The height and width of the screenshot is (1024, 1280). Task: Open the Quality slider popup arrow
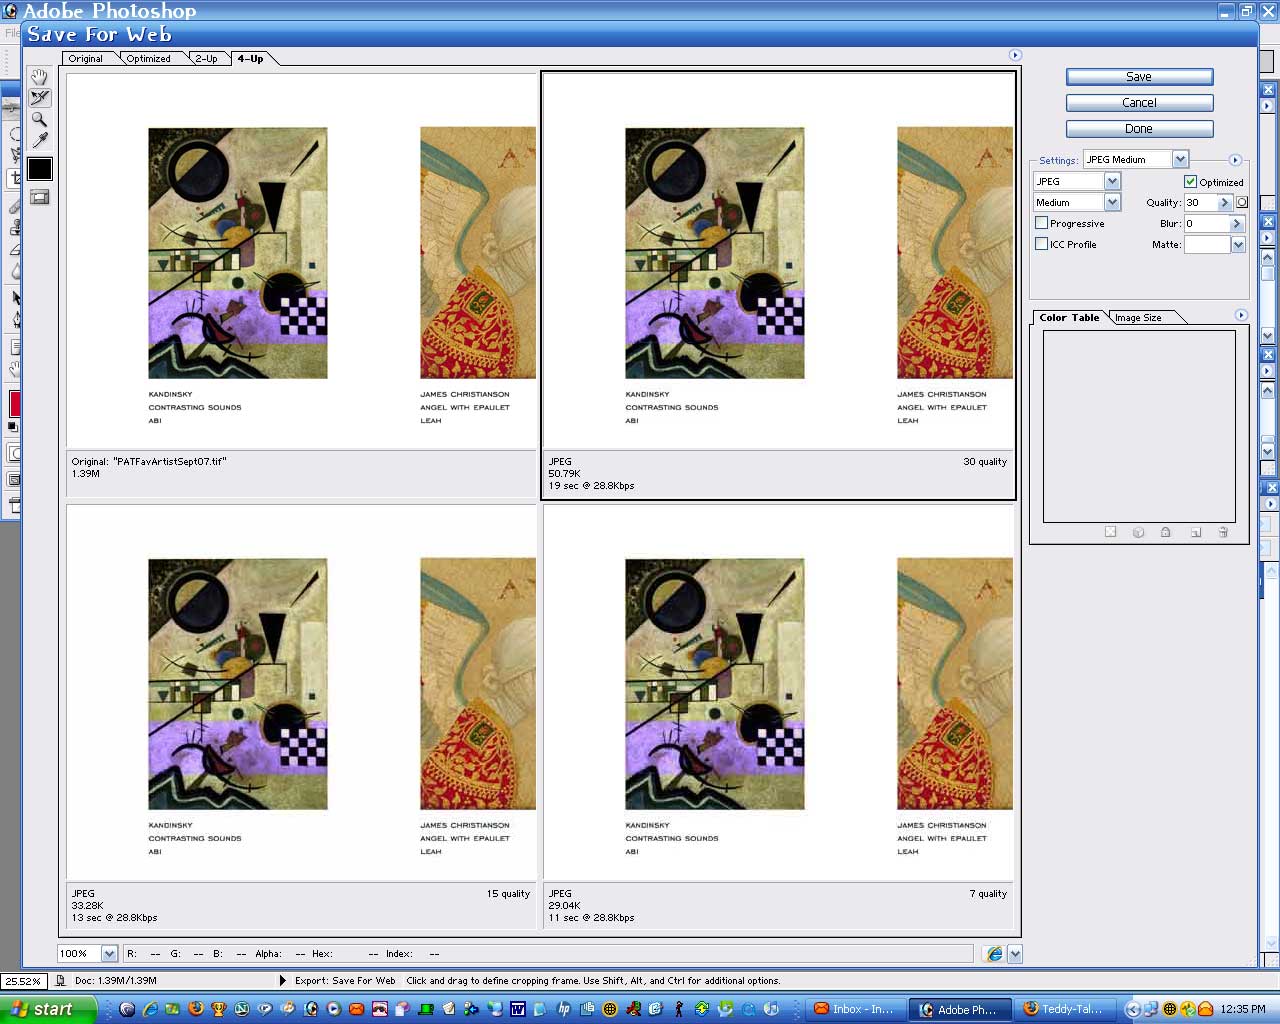click(x=1224, y=202)
